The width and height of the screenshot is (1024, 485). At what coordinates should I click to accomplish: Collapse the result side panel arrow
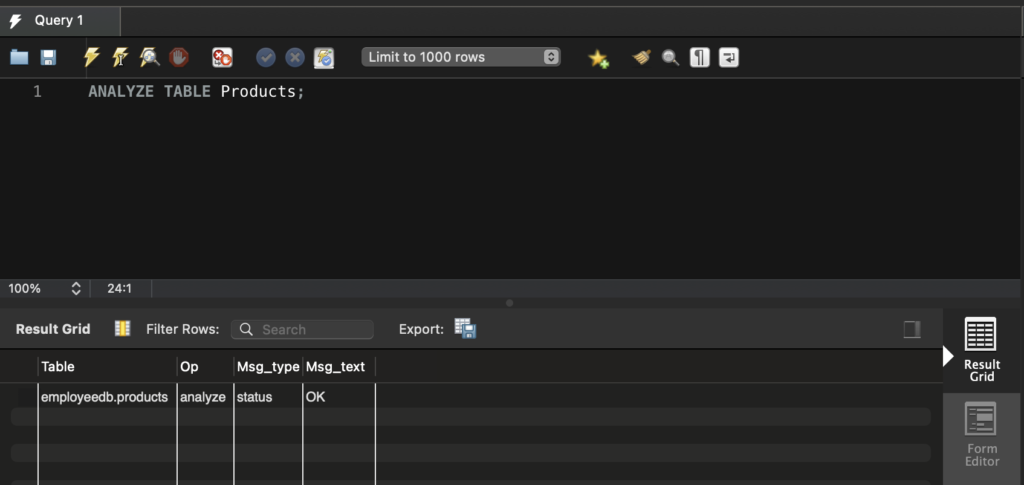pos(948,356)
